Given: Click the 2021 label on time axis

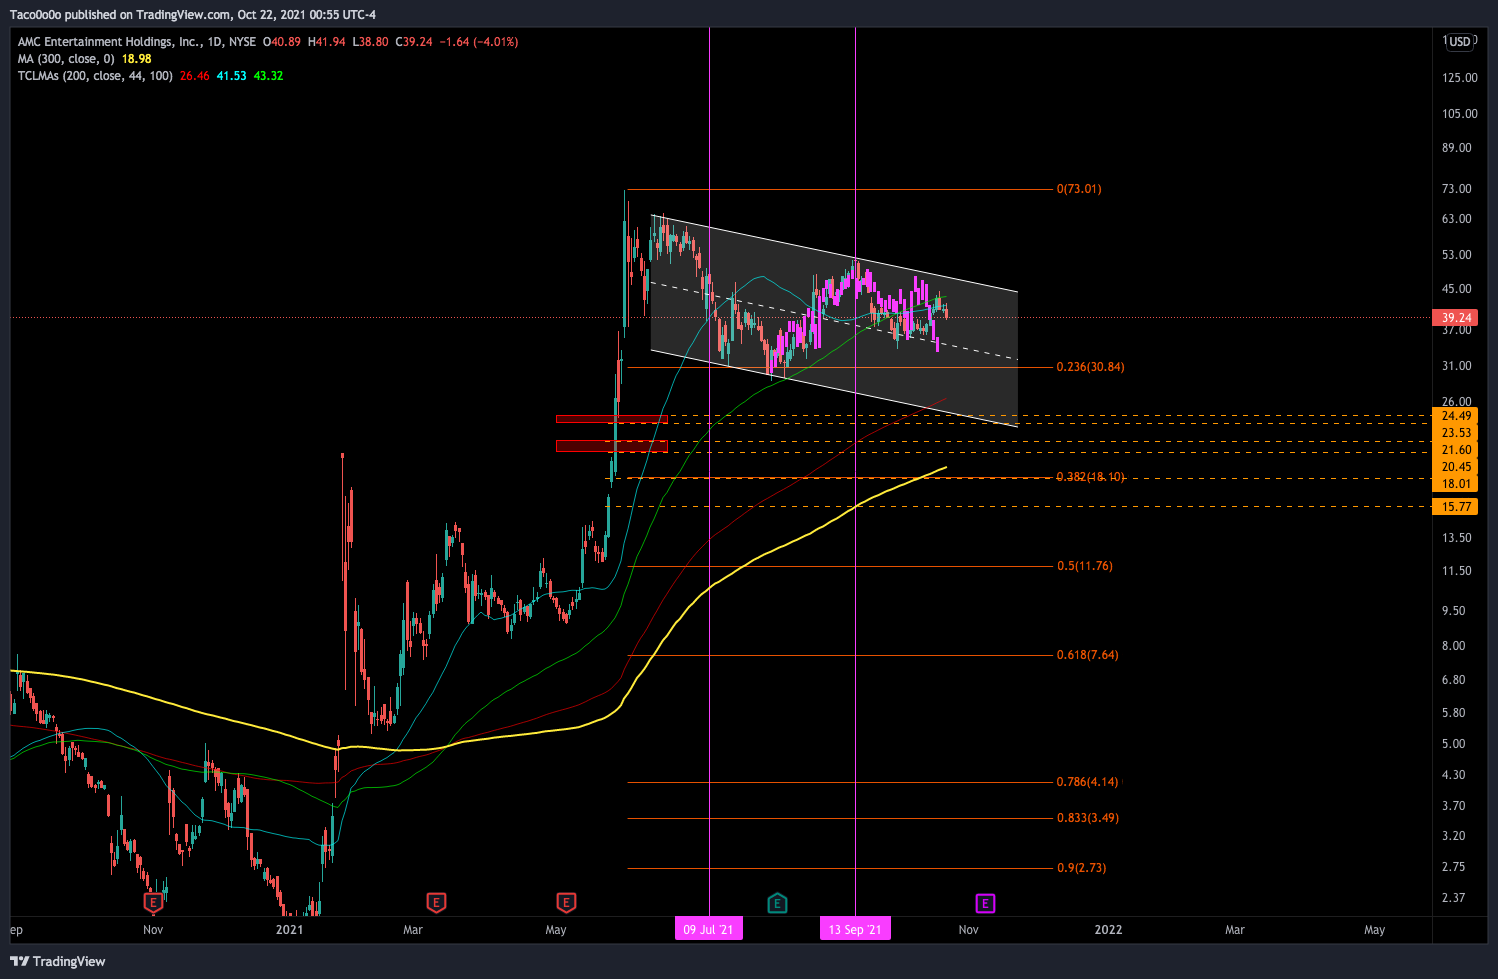Looking at the screenshot, I should click(x=289, y=930).
